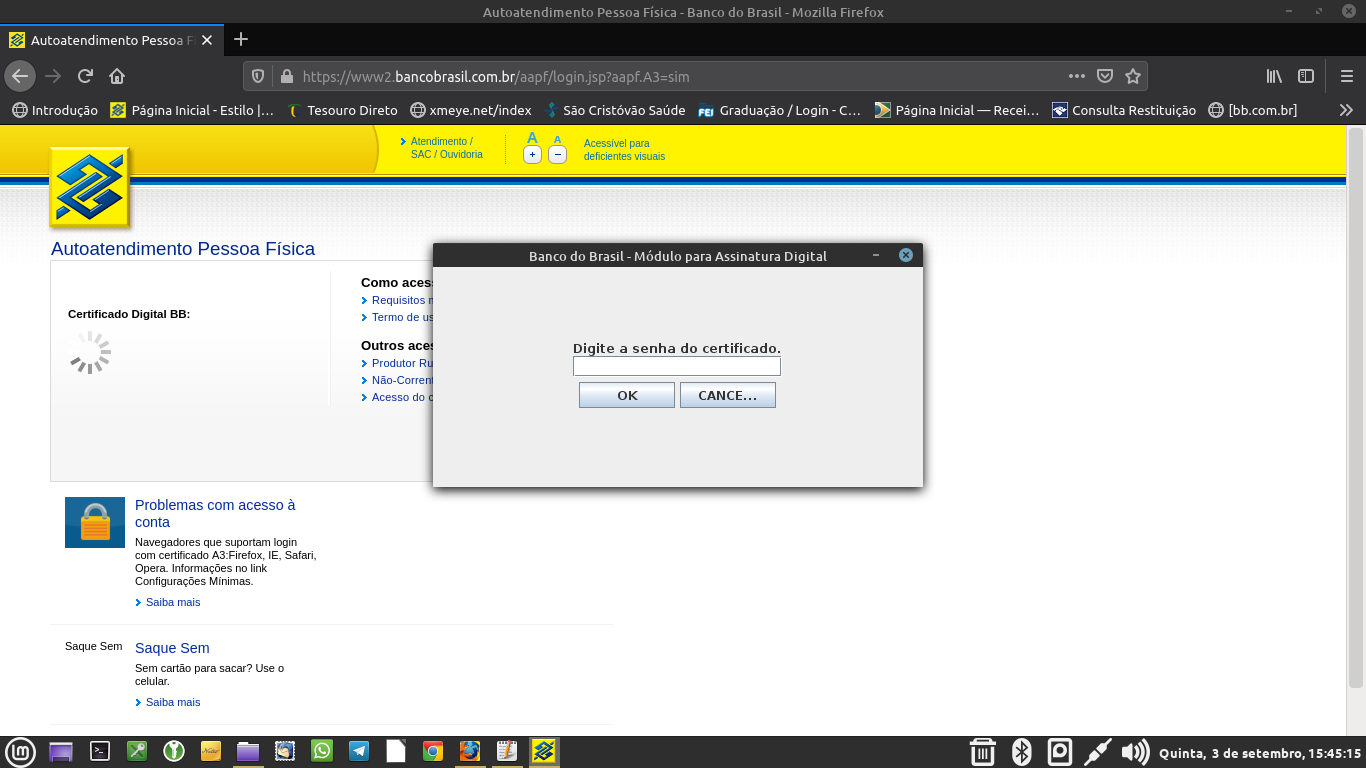Reload the current page
1366x768 pixels.
(x=86, y=76)
